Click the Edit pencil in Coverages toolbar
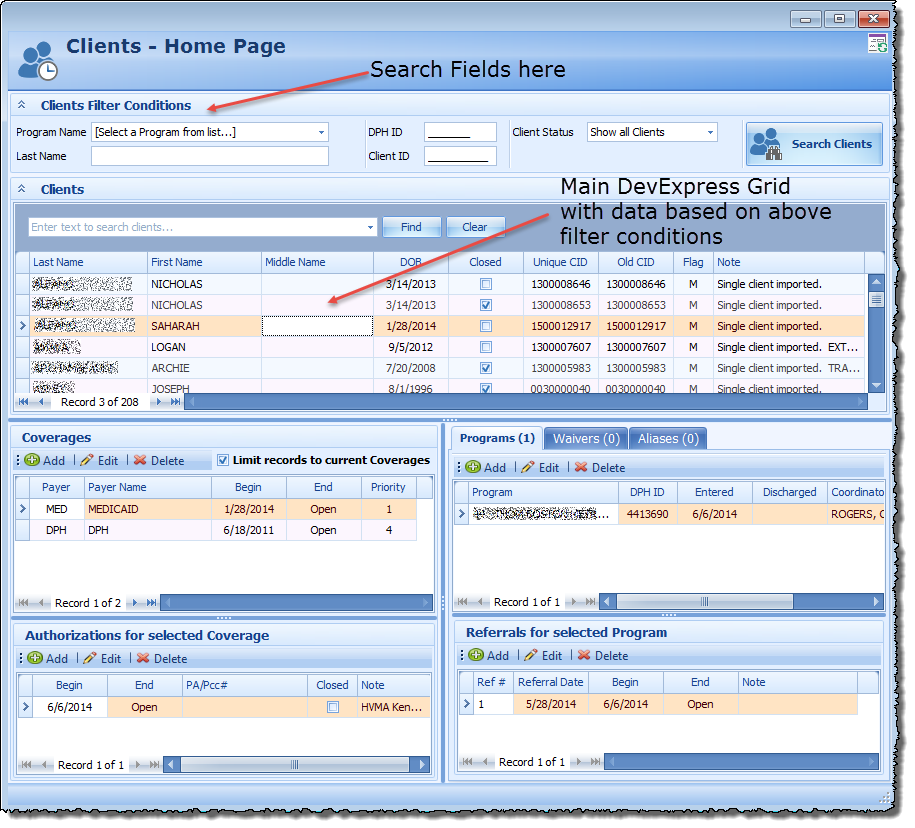Image resolution: width=915 pixels, height=828 pixels. click(88, 461)
